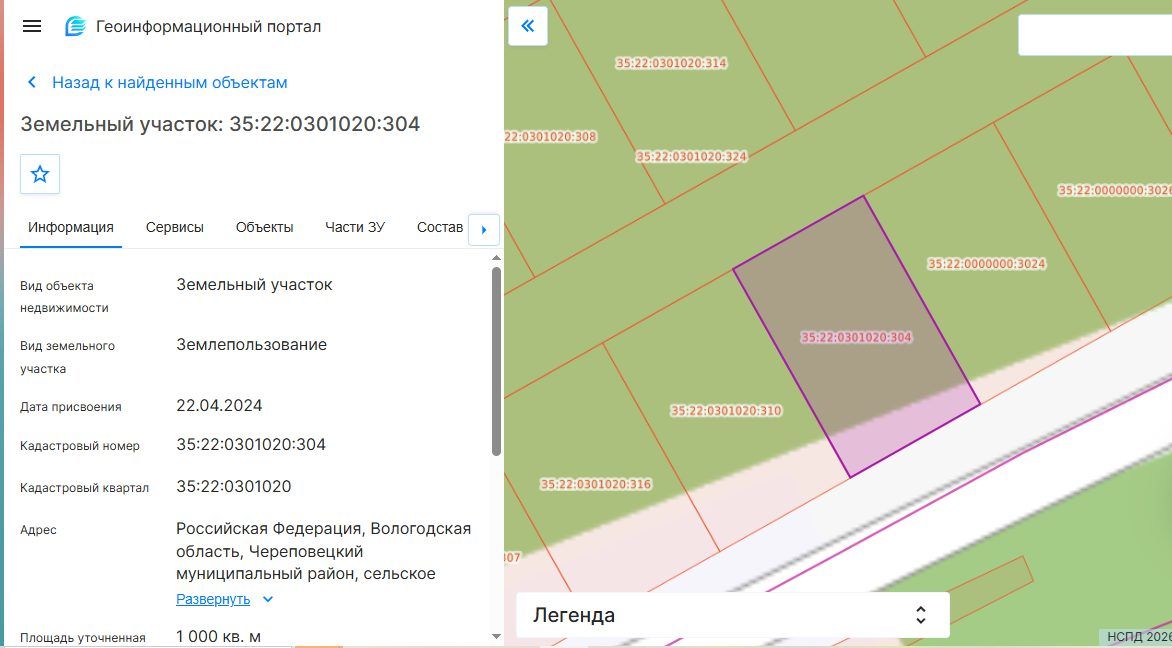Select parcel 35:22:0301020:310 on map

726,410
